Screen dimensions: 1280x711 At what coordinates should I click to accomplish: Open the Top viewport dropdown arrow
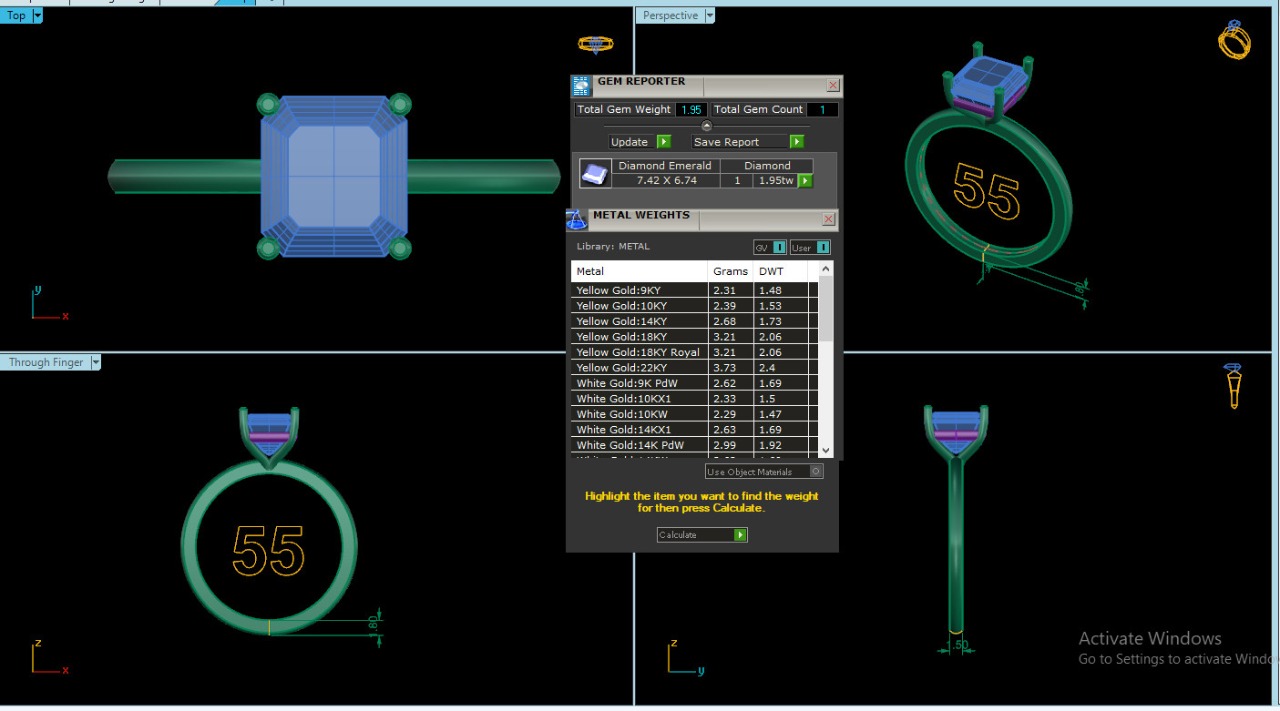[37, 16]
